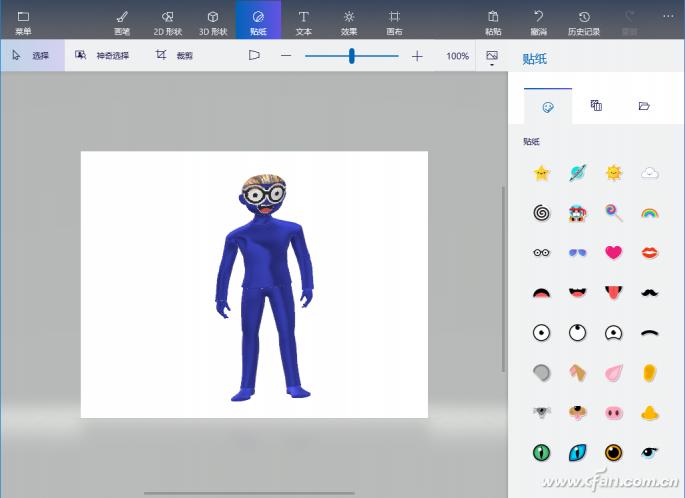Open the Effects (效果) panel

click(349, 21)
